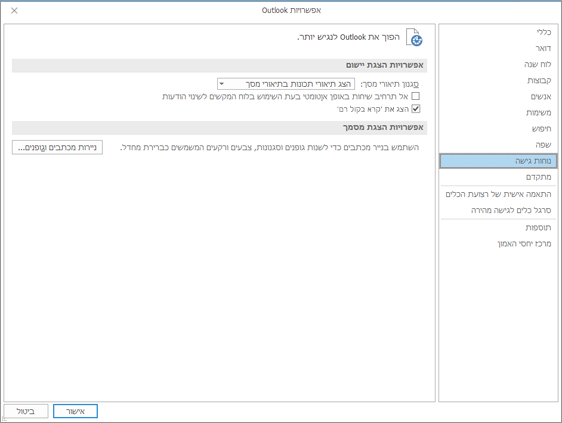Open סרגל כלים לגישה מהירה settings

[498, 210]
